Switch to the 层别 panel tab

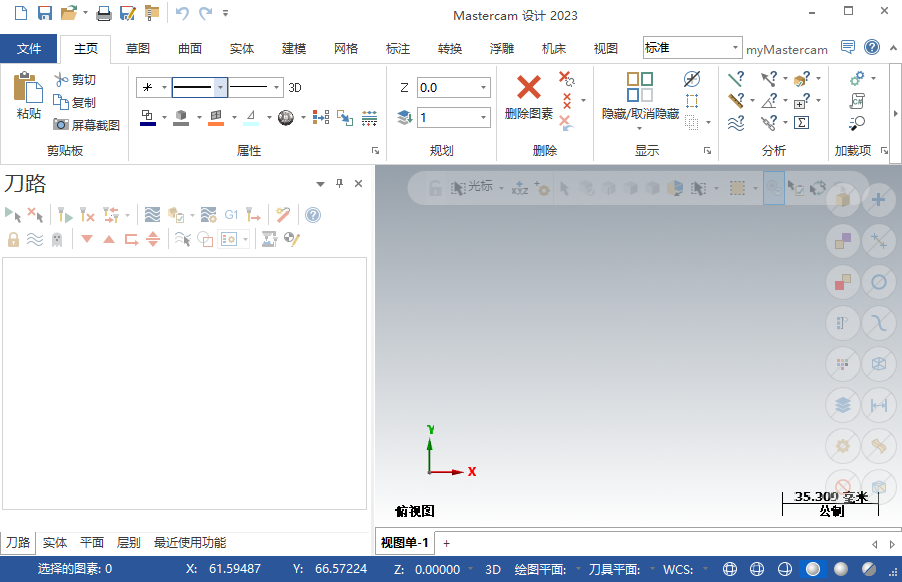point(129,542)
